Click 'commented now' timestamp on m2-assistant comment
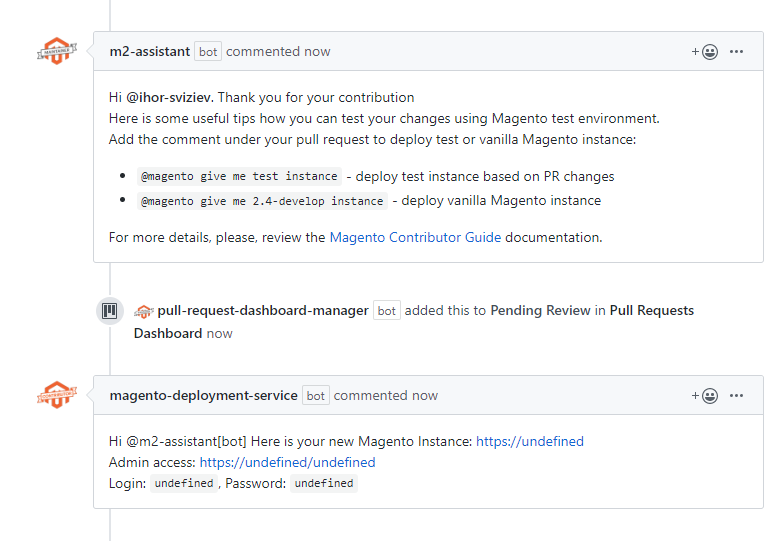 click(278, 52)
